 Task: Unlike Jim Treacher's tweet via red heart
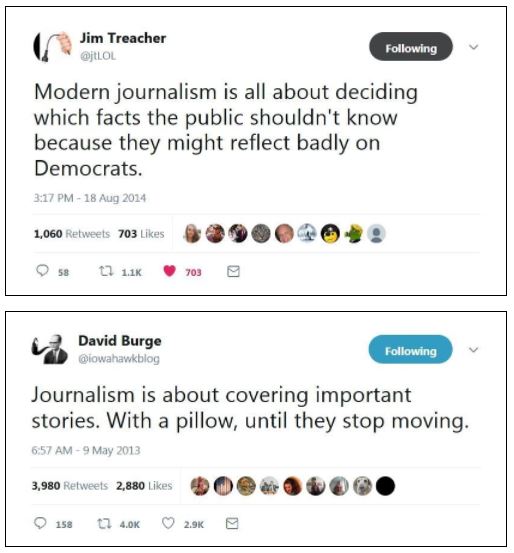click(x=169, y=271)
